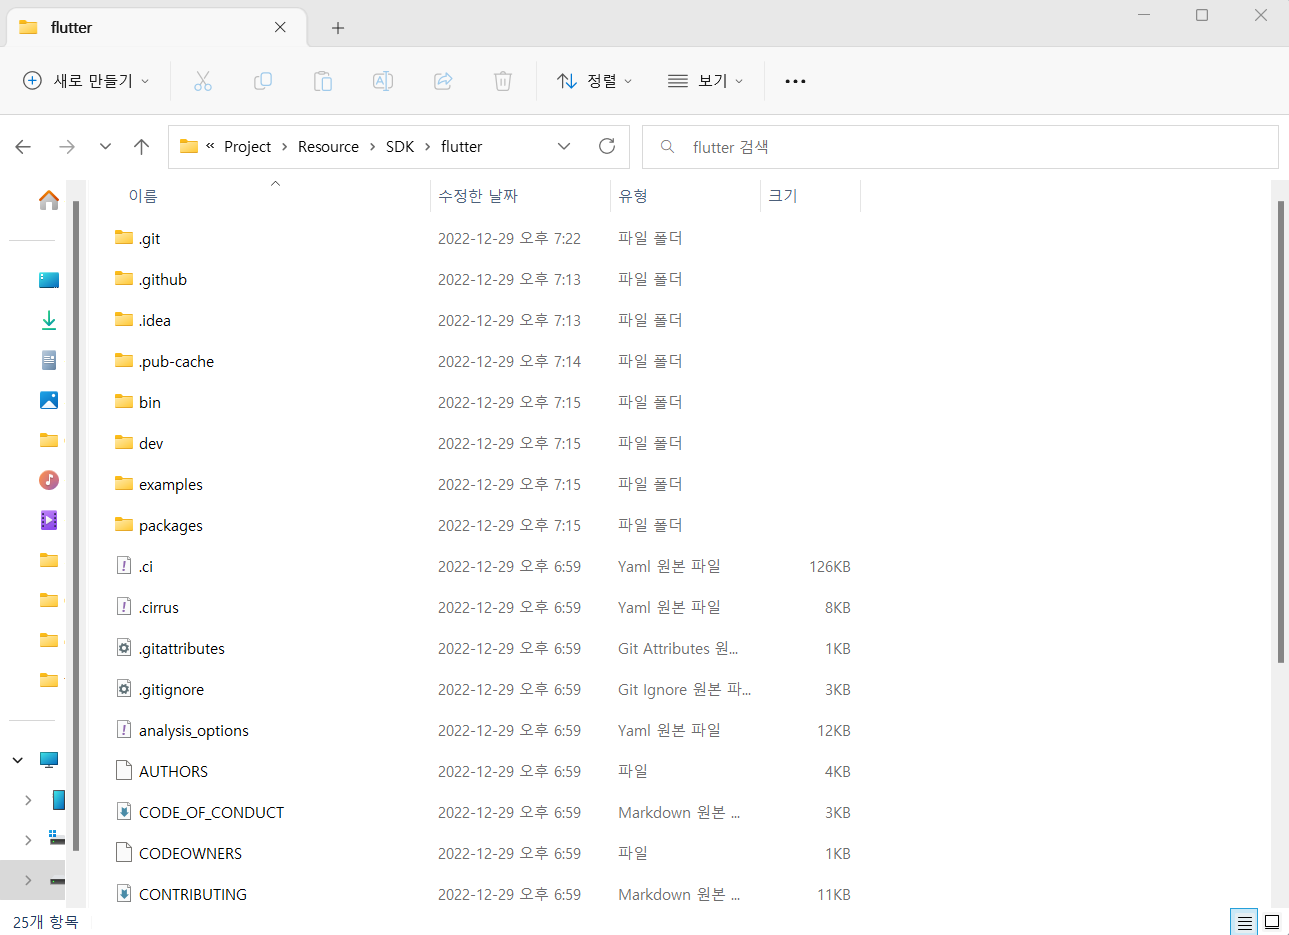The width and height of the screenshot is (1289, 935).
Task: Open Desktop from sidebar icon
Action: (48, 280)
